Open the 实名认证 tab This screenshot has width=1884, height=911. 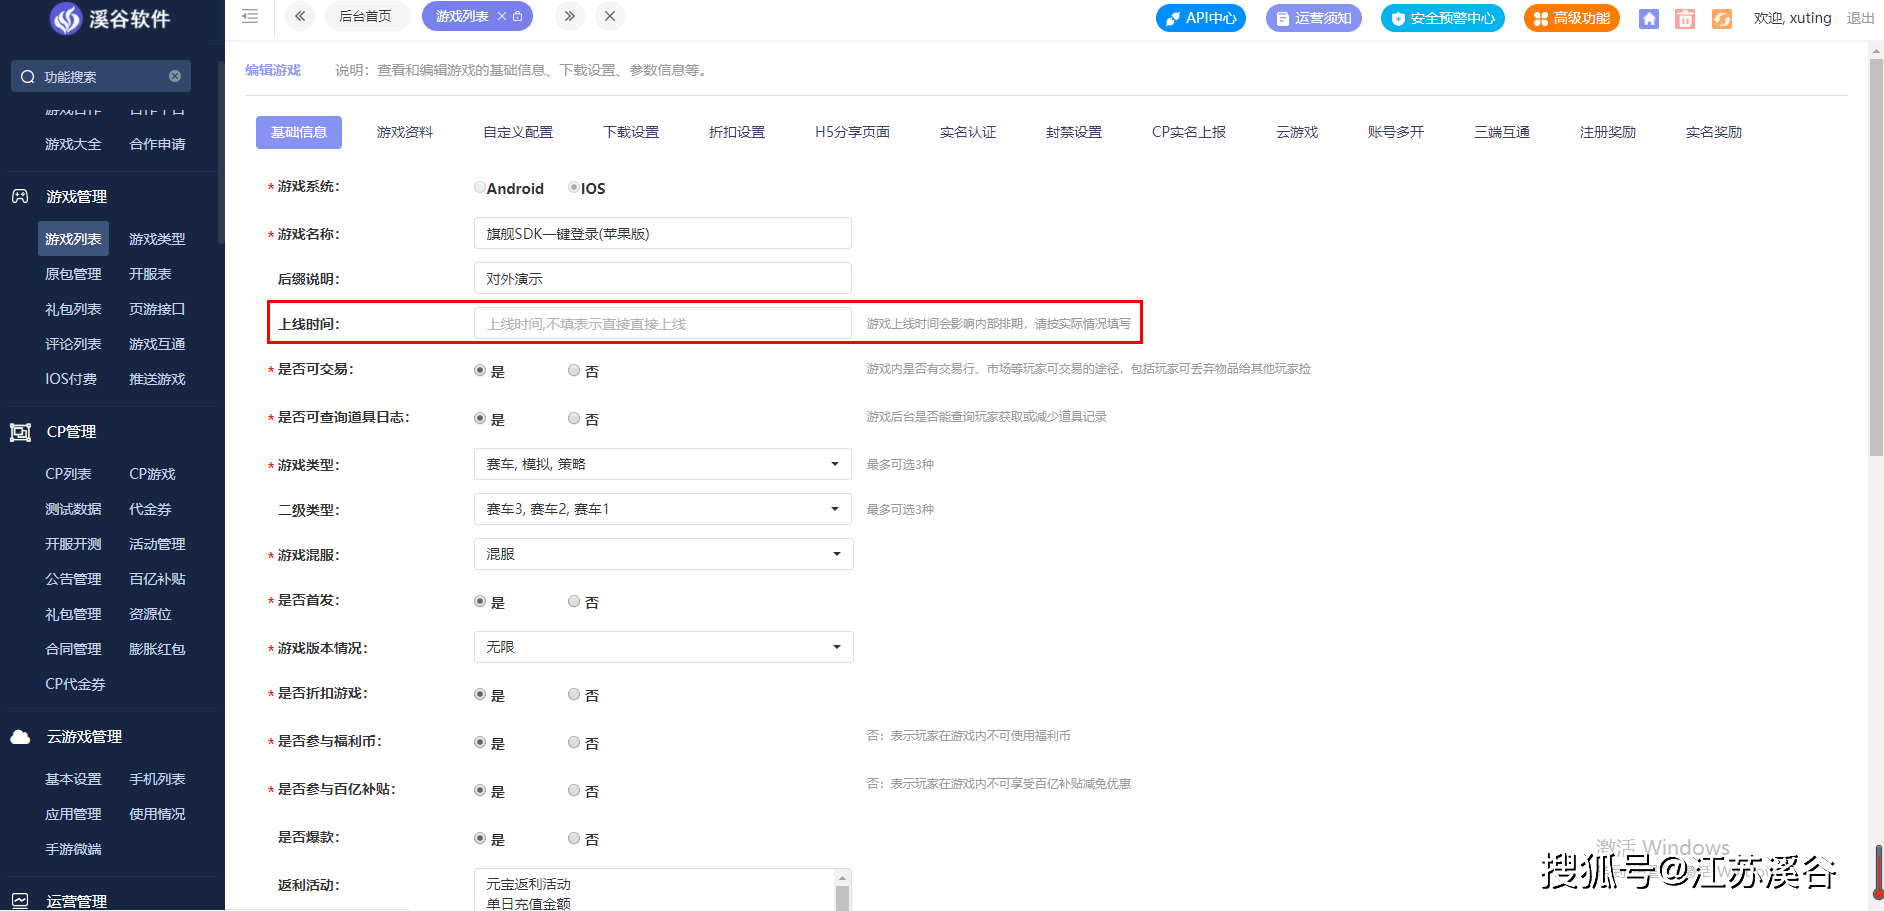[x=967, y=132]
